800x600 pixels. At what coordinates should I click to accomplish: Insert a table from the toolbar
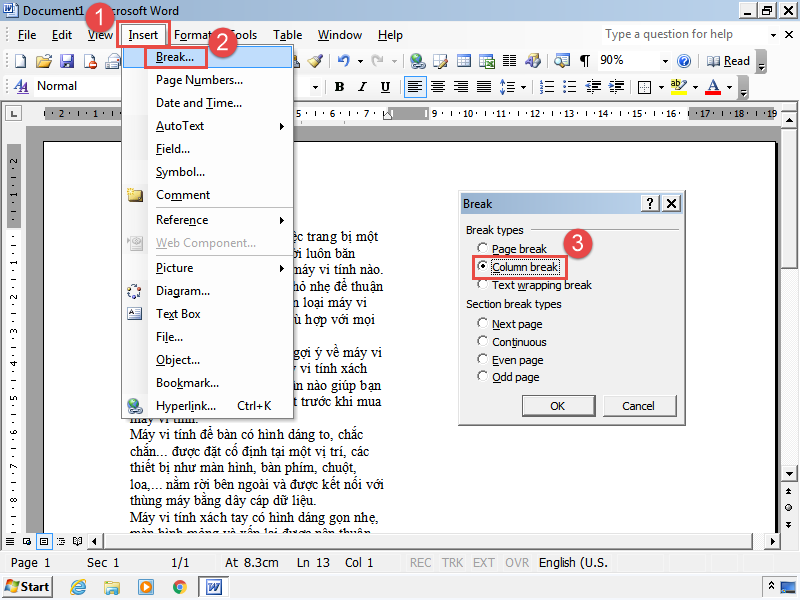pos(464,61)
